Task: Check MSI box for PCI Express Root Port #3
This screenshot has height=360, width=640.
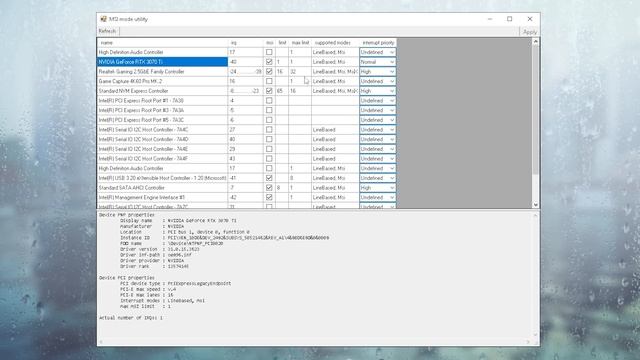Action: (269, 110)
